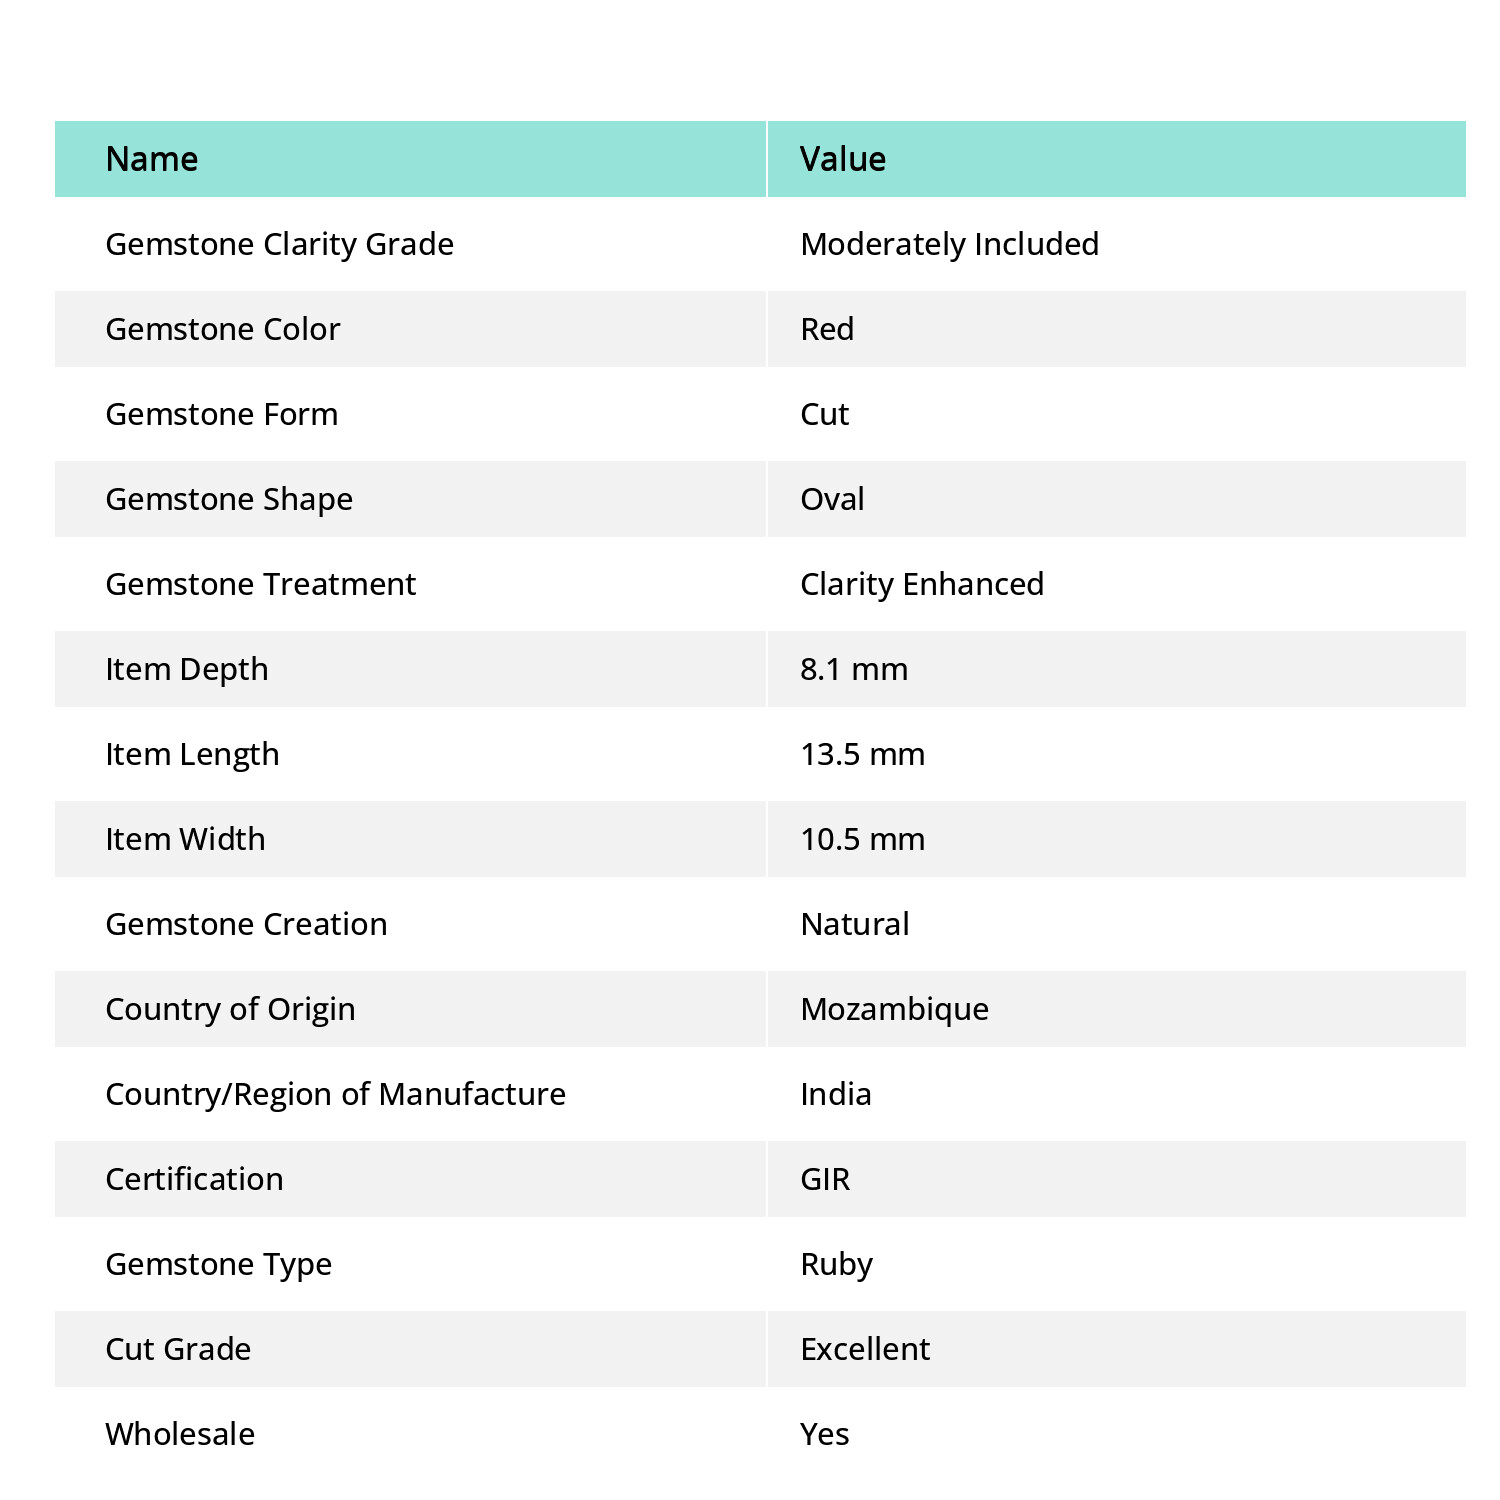Click the Moderately Included value
This screenshot has width=1500, height=1500.
949,244
